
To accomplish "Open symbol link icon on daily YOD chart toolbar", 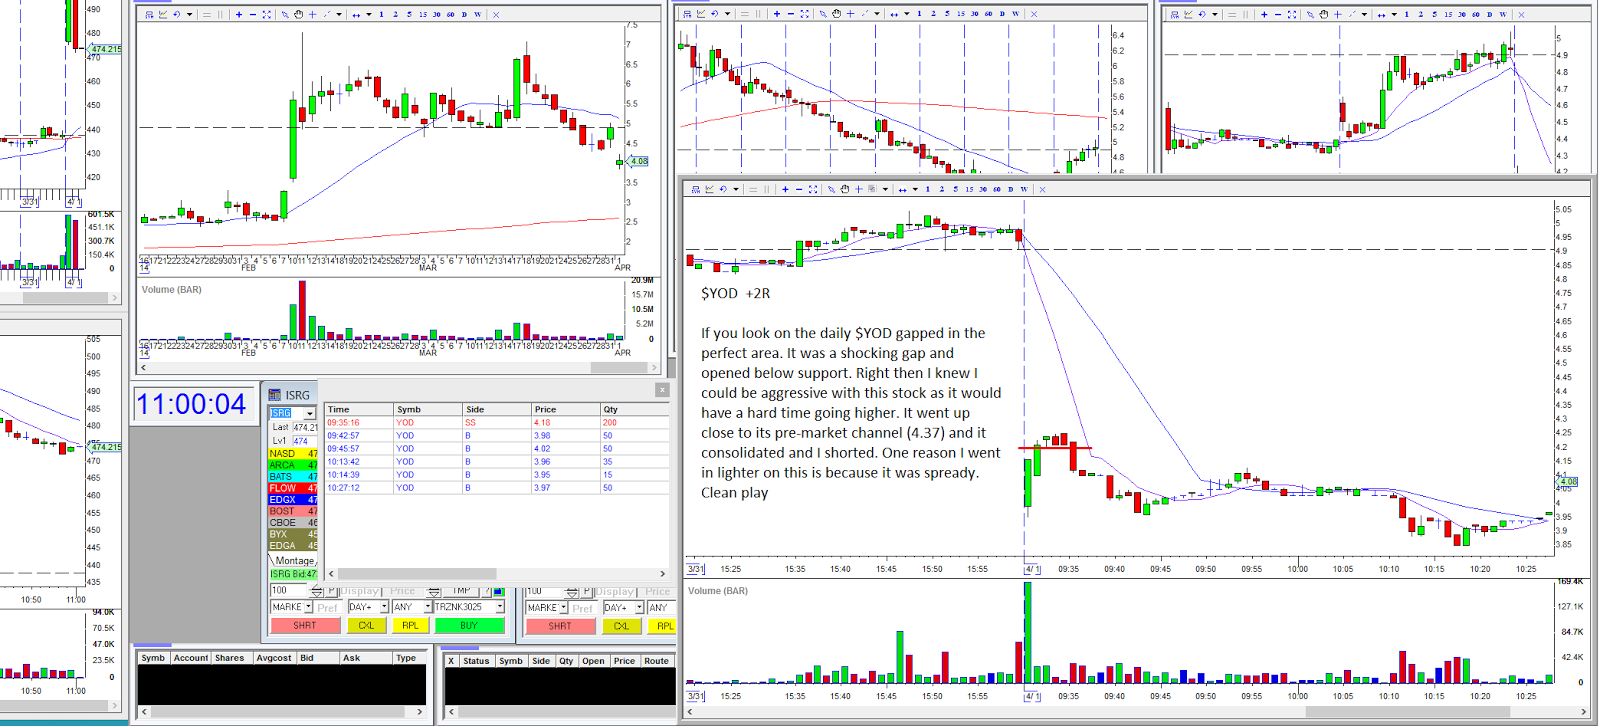I will coord(149,14).
